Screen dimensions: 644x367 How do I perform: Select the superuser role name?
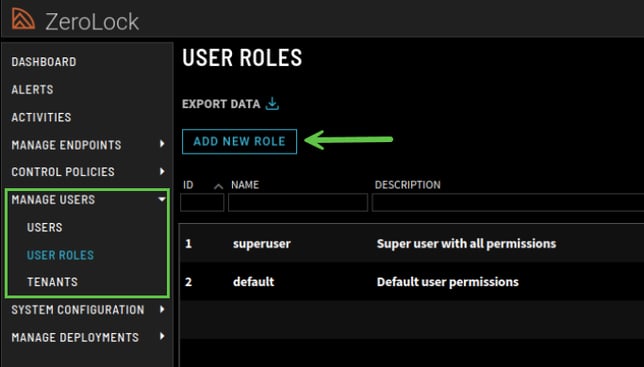[262, 244]
